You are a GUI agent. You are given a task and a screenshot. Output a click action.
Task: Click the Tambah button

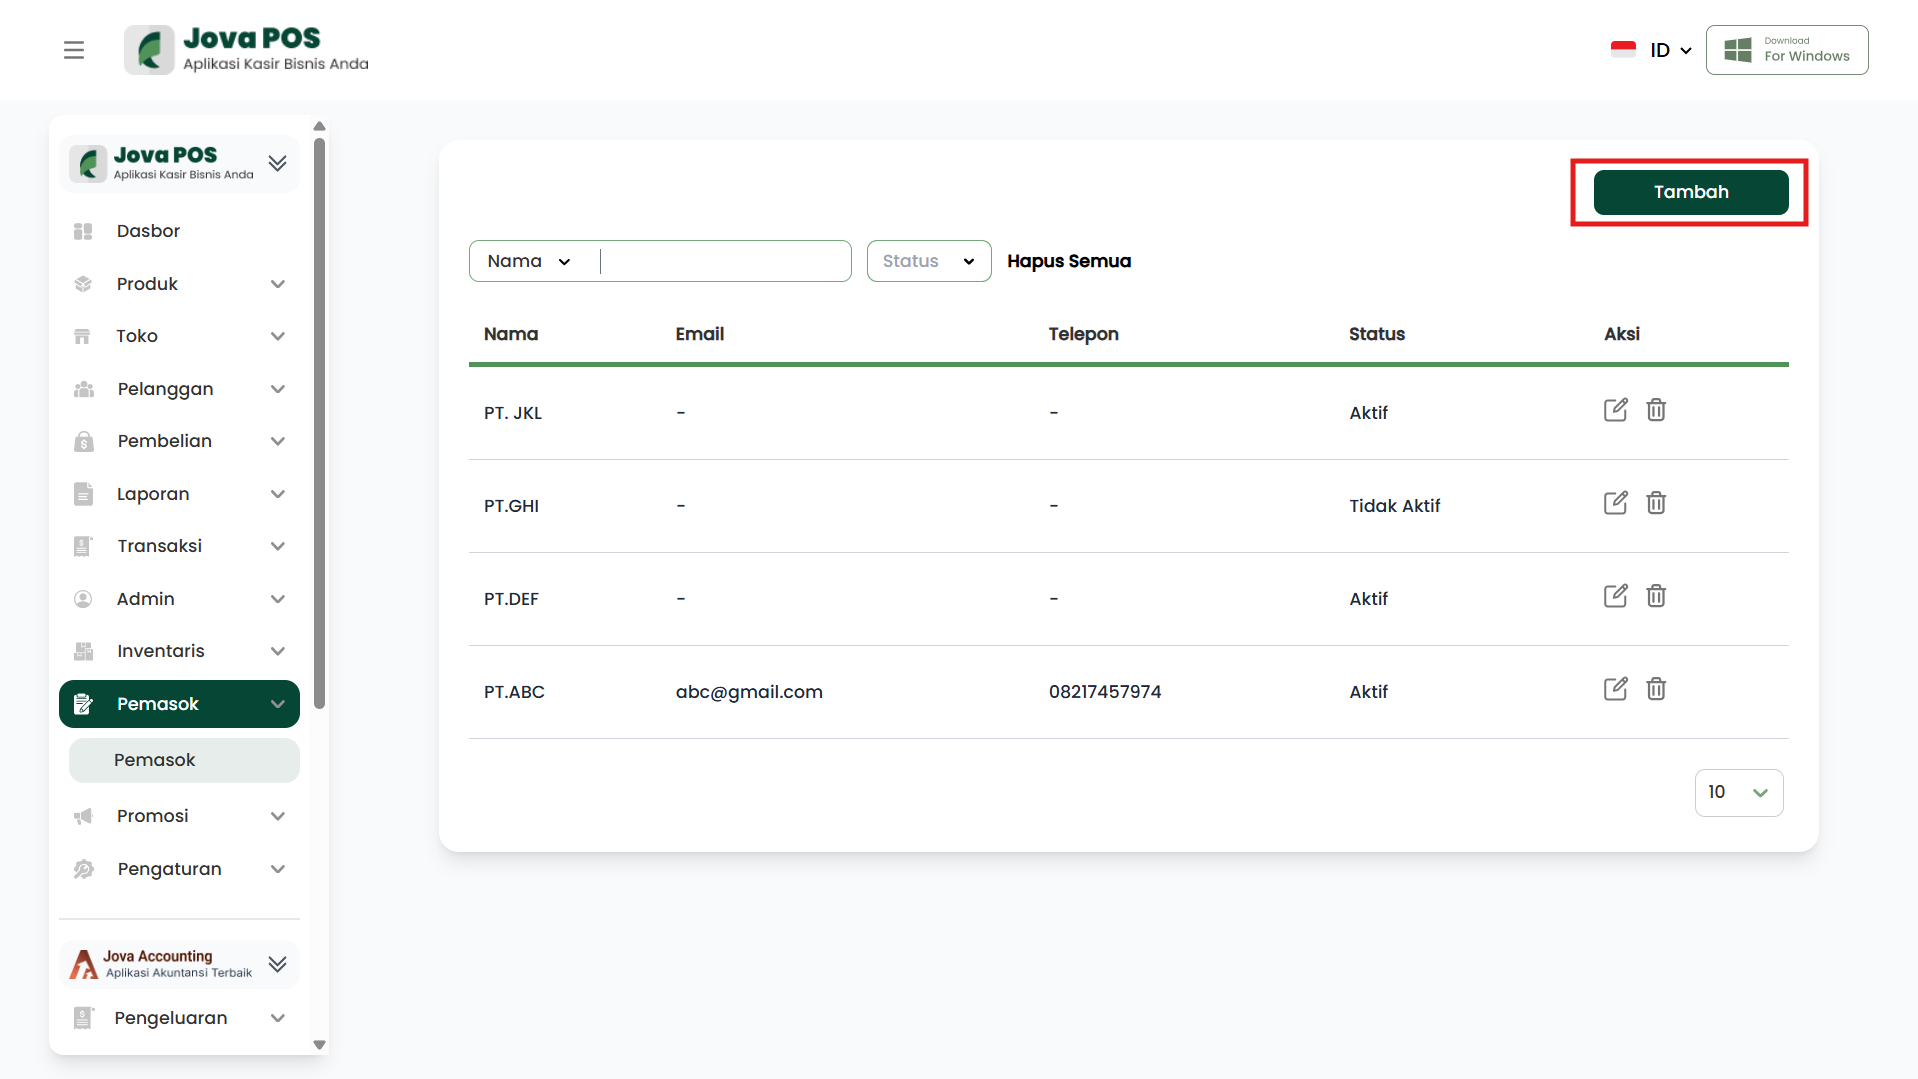pyautogui.click(x=1690, y=192)
